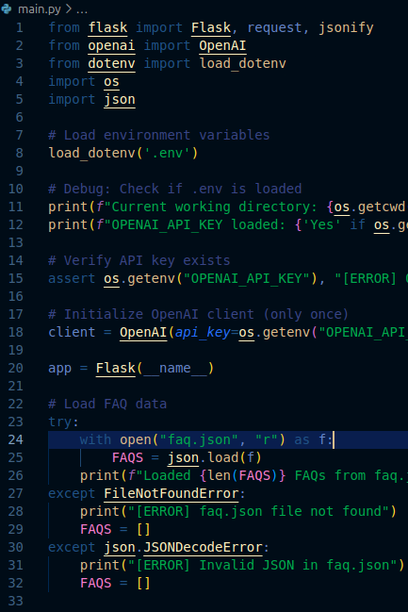Click the client variable on line 18

(71, 333)
